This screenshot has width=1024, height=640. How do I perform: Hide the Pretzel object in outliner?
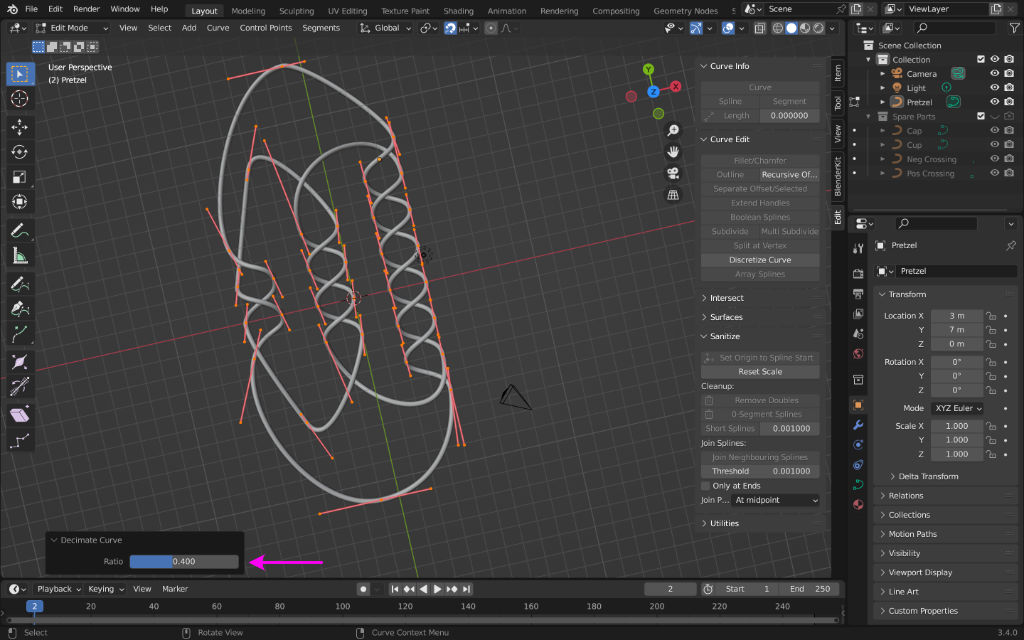[995, 102]
